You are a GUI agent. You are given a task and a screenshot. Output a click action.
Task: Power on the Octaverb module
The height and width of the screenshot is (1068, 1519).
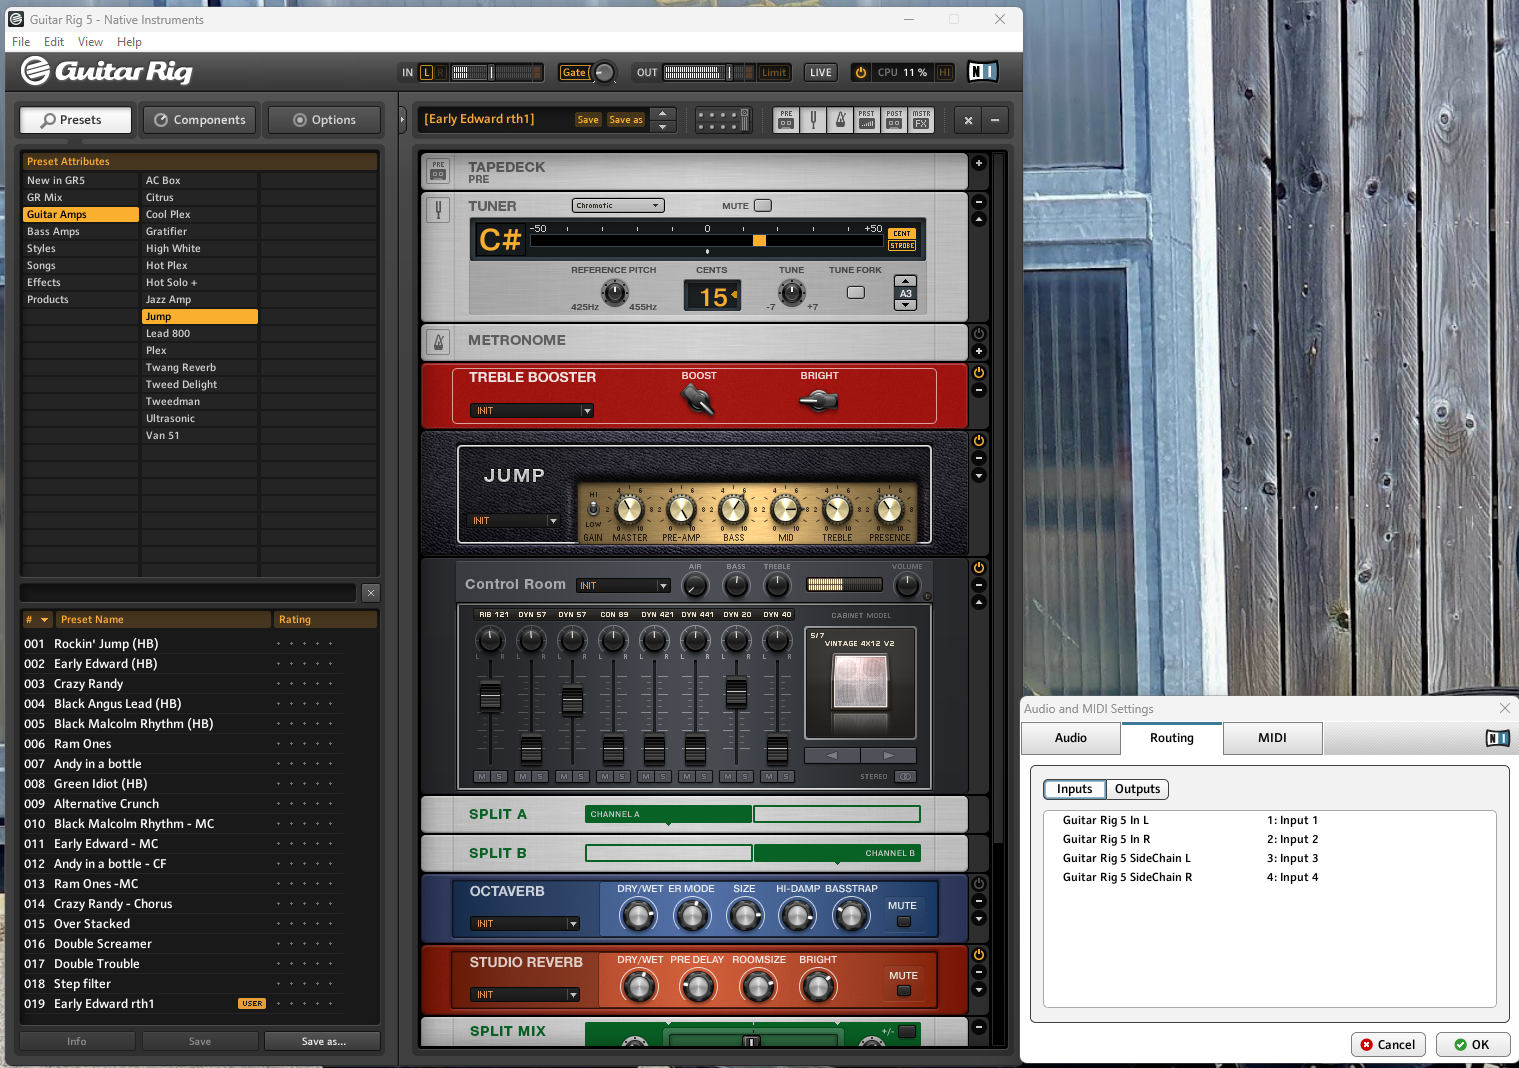(x=979, y=884)
